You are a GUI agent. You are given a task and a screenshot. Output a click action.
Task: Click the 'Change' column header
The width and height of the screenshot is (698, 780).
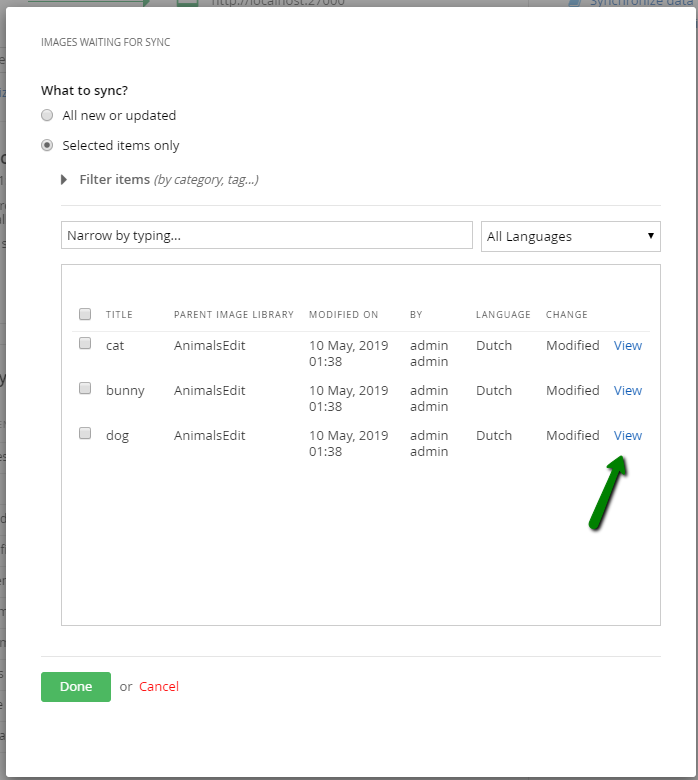pyautogui.click(x=567, y=314)
